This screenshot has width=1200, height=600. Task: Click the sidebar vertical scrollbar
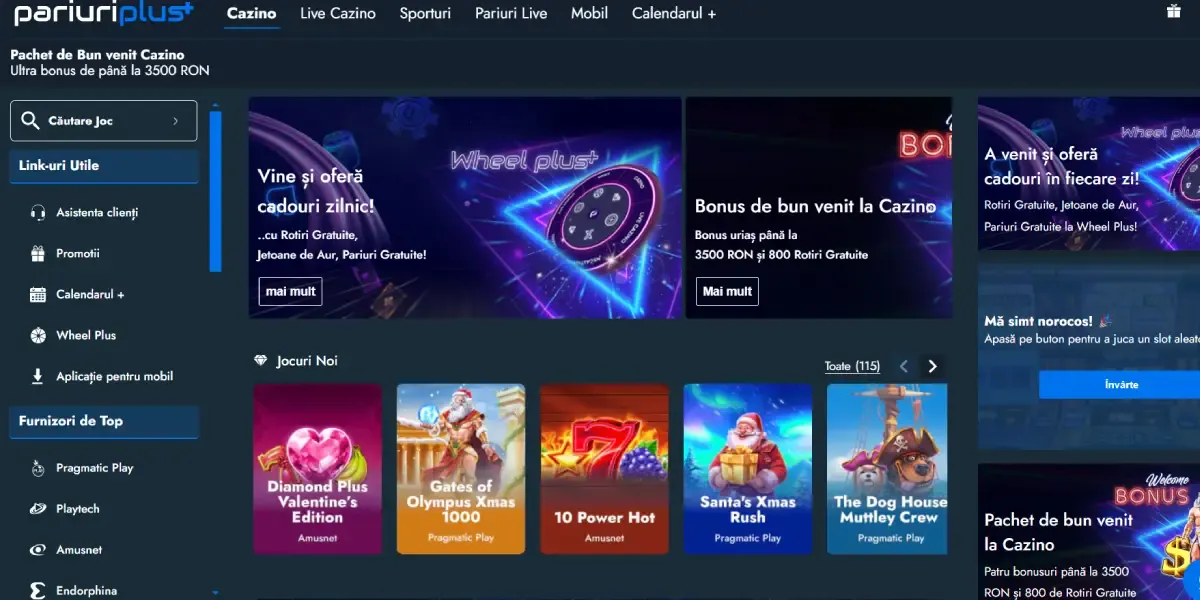(x=215, y=190)
